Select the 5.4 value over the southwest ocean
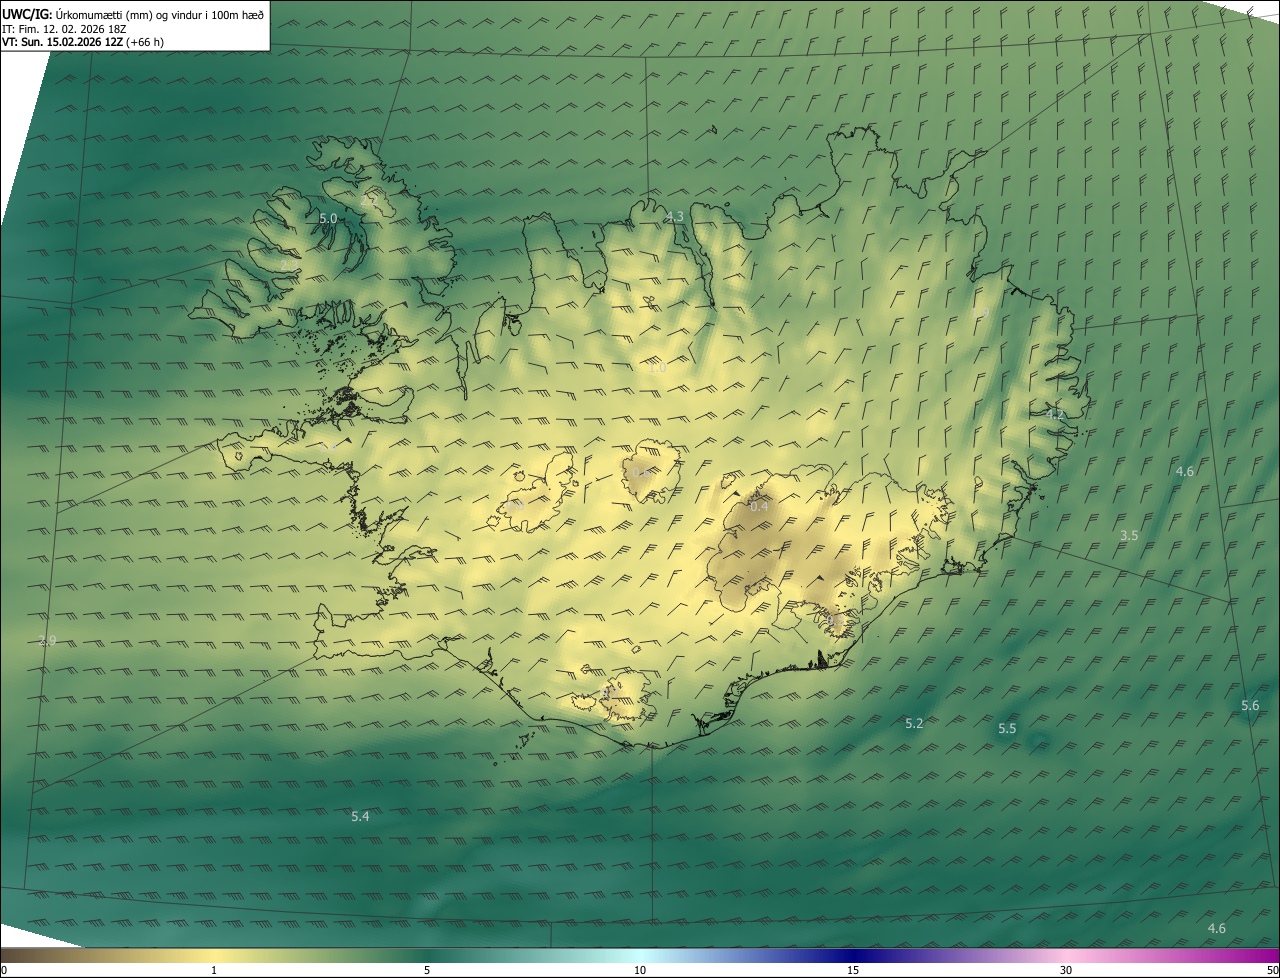This screenshot has width=1280, height=978. pyautogui.click(x=360, y=817)
